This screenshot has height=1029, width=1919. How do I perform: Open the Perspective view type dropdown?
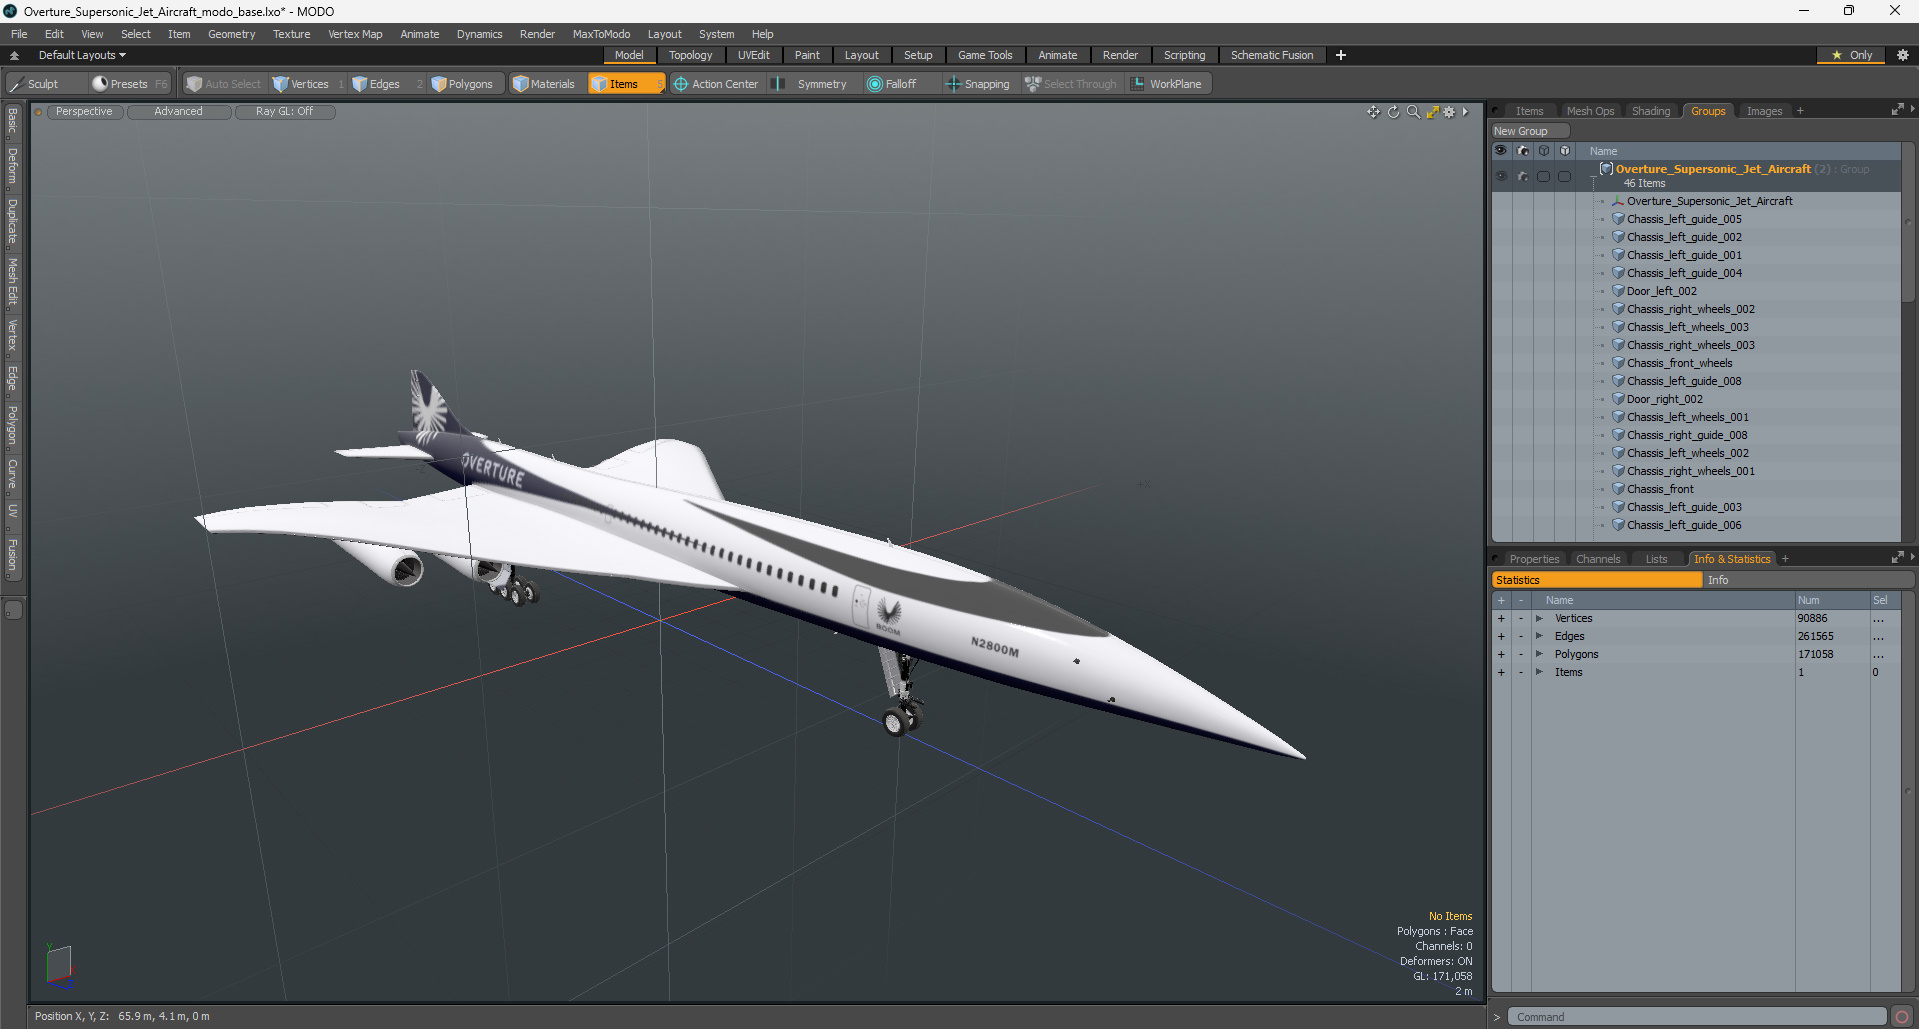pyautogui.click(x=84, y=112)
